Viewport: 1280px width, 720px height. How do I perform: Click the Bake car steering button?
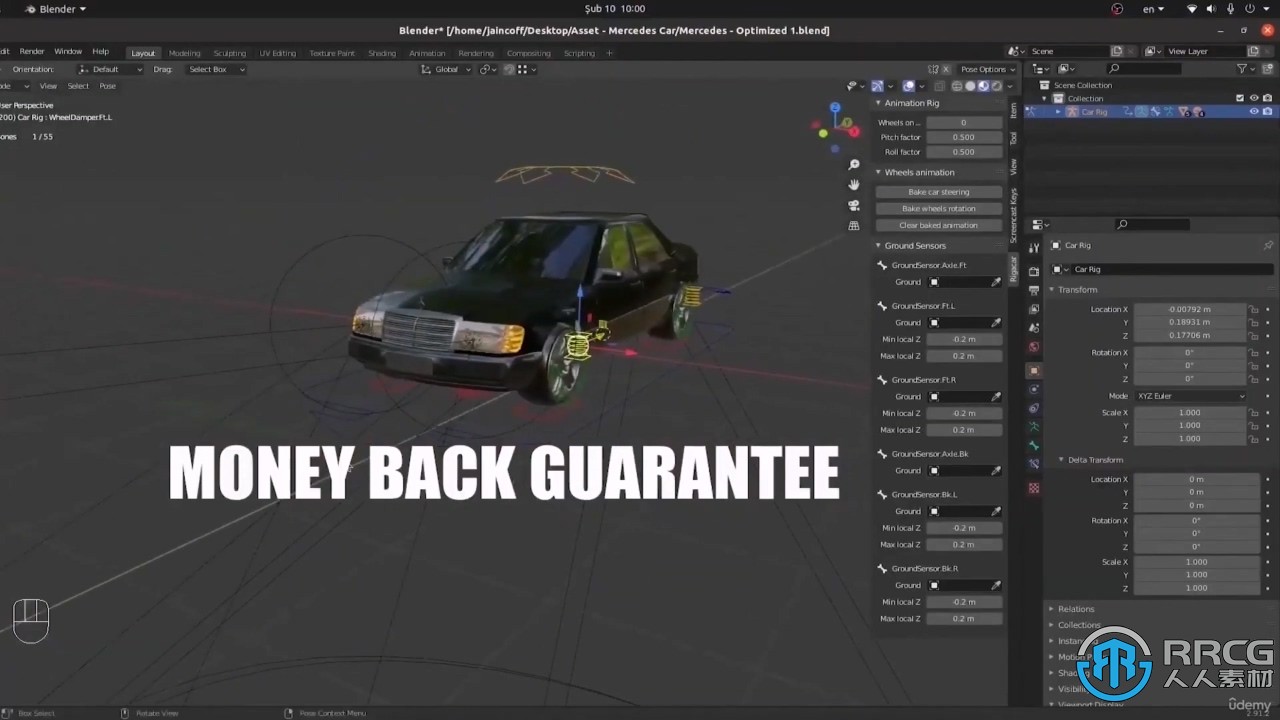[939, 192]
